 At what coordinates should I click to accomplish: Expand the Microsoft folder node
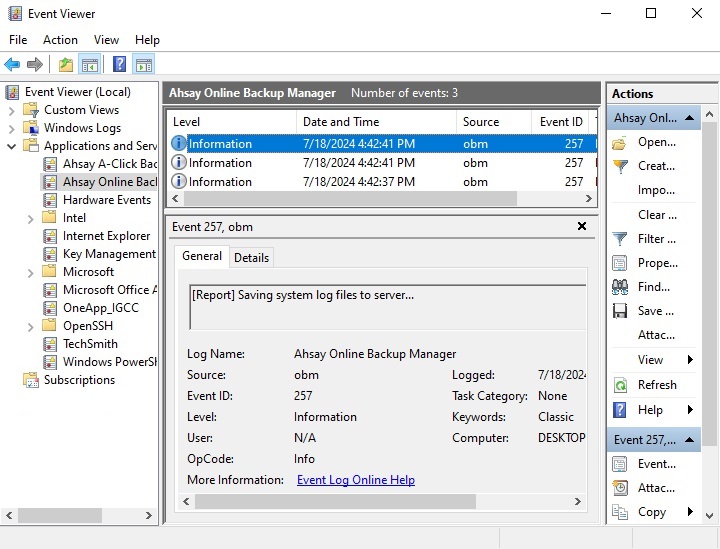30,273
